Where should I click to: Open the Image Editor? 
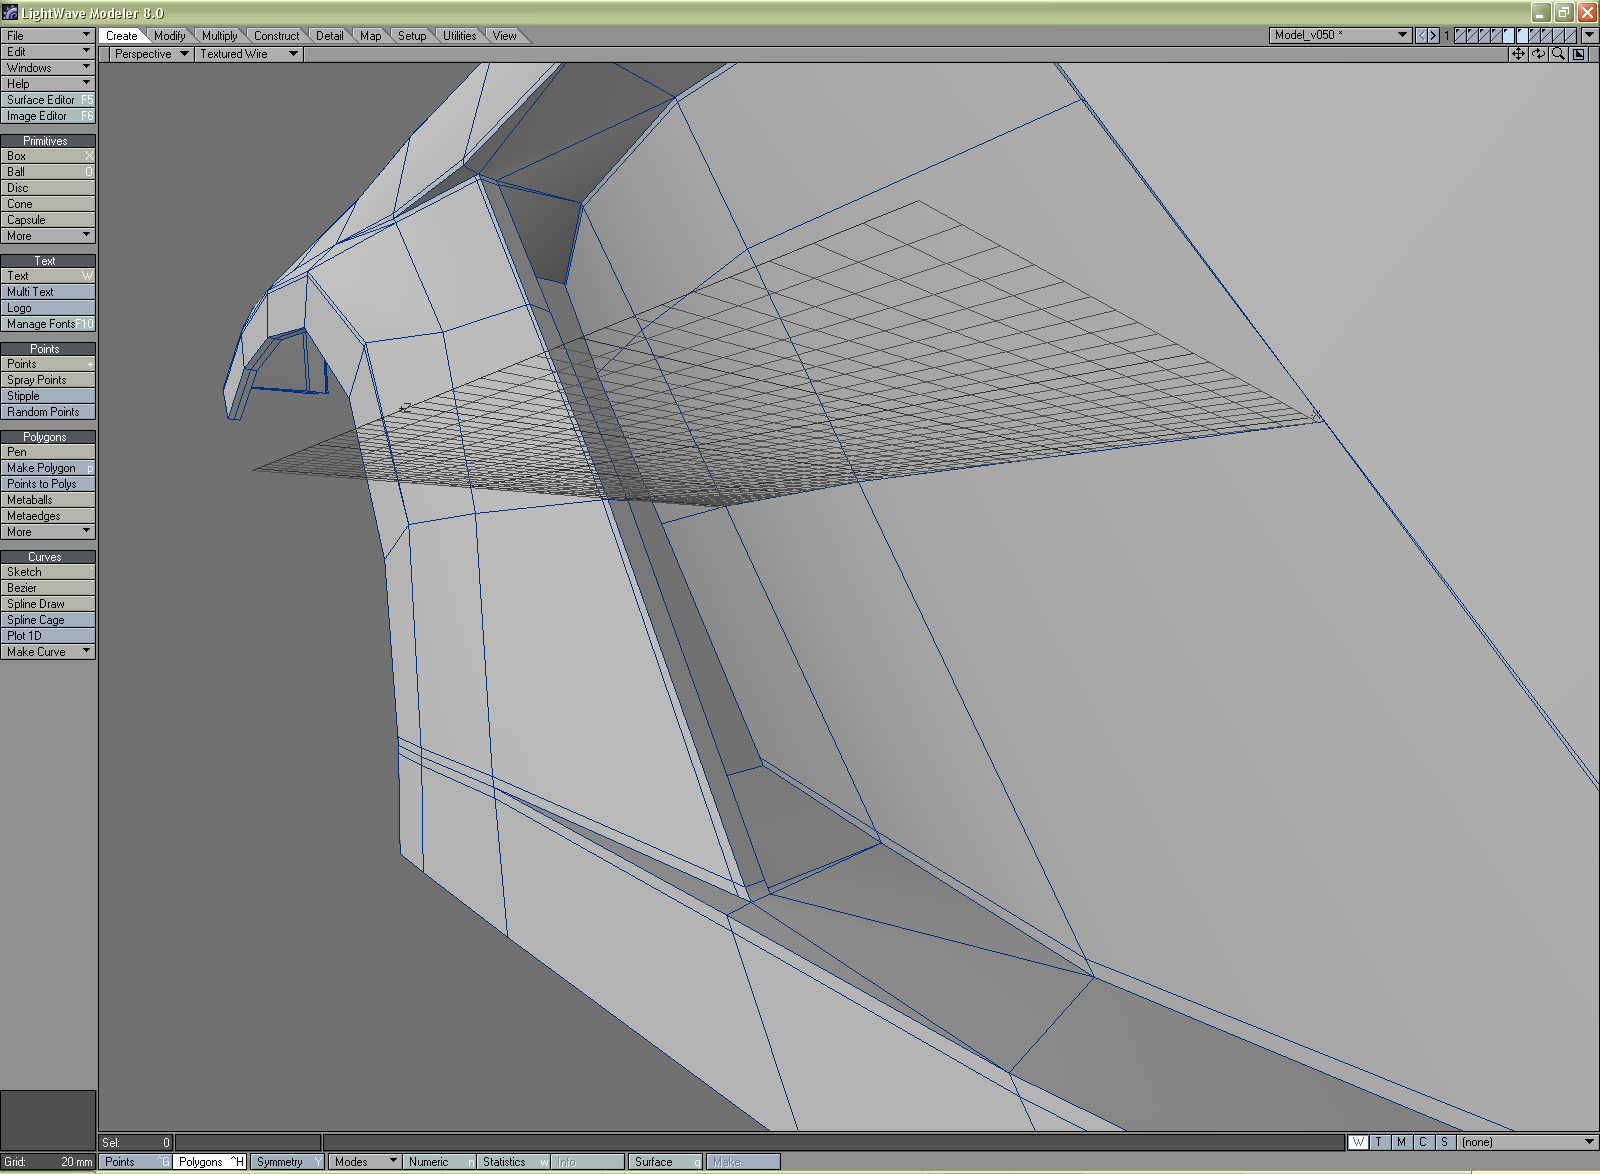(48, 116)
